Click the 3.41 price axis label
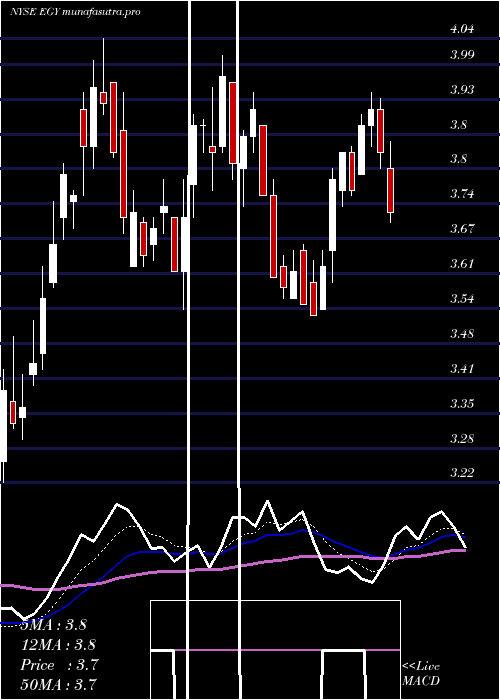The width and height of the screenshot is (500, 700). pos(462,368)
